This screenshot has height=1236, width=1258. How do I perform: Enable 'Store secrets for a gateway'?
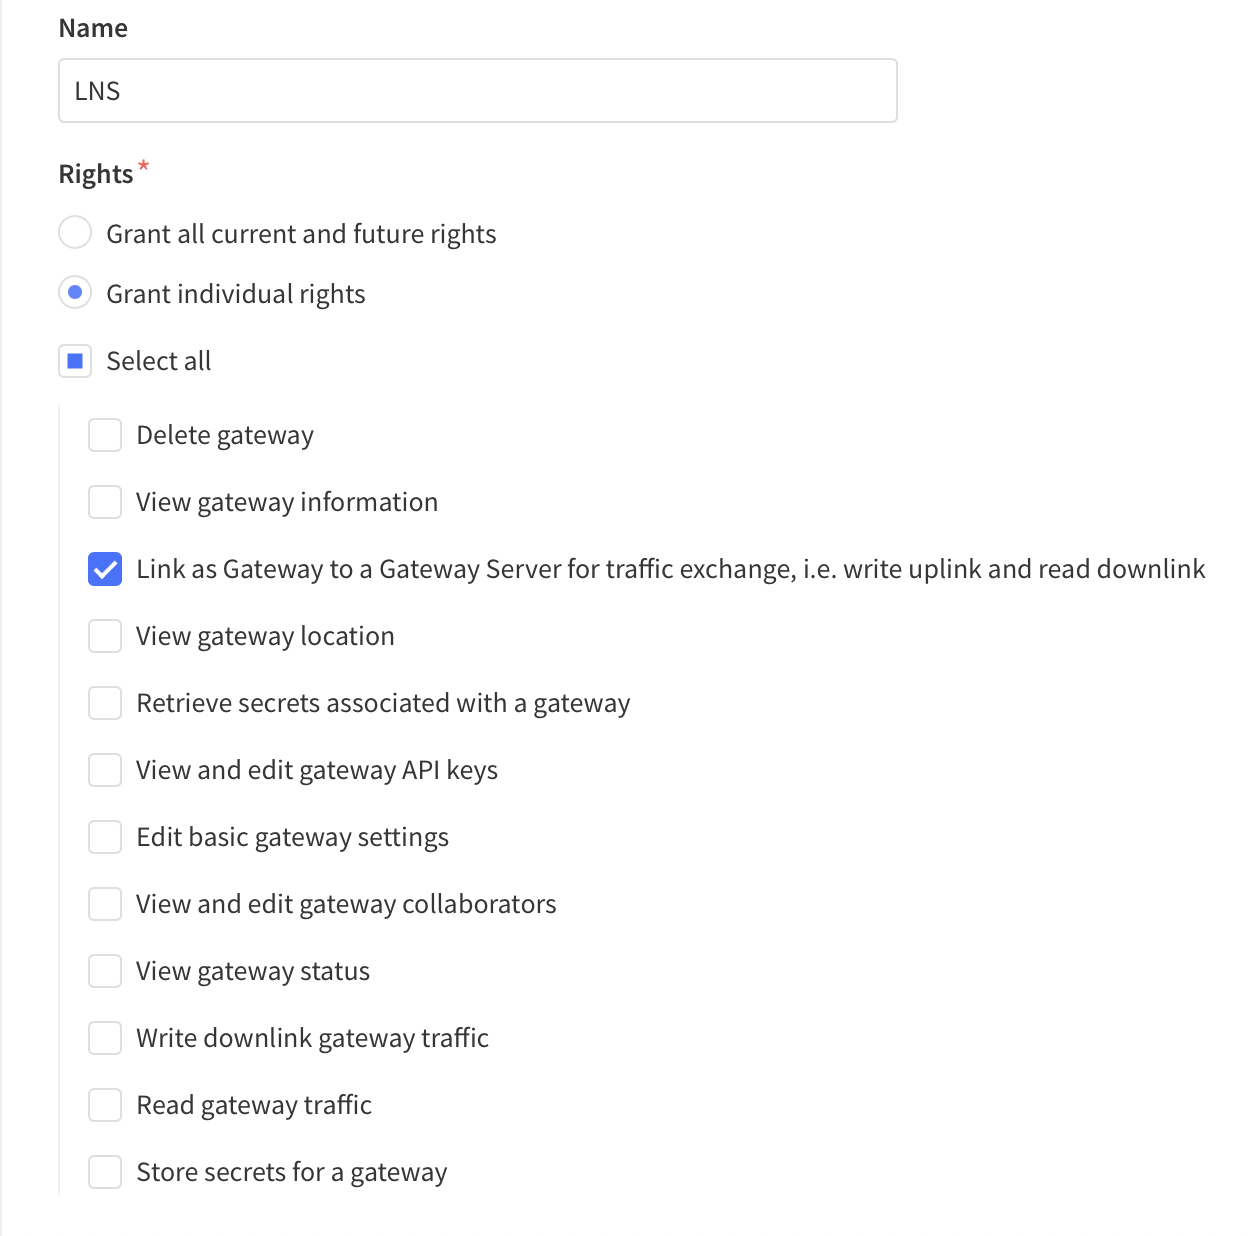[x=104, y=1172]
